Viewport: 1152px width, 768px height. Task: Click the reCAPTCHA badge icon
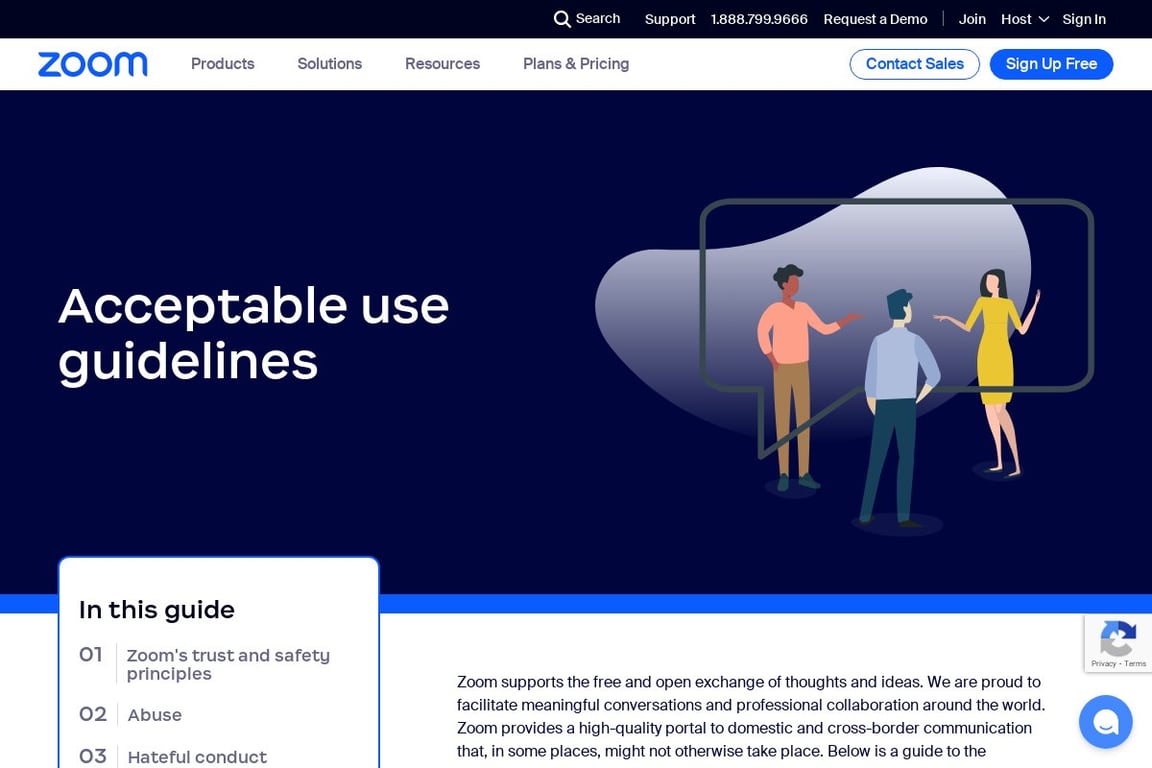pos(1117,638)
